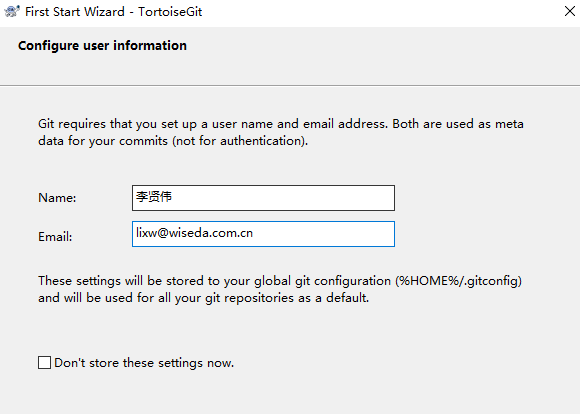Click the Email: label

point(55,236)
